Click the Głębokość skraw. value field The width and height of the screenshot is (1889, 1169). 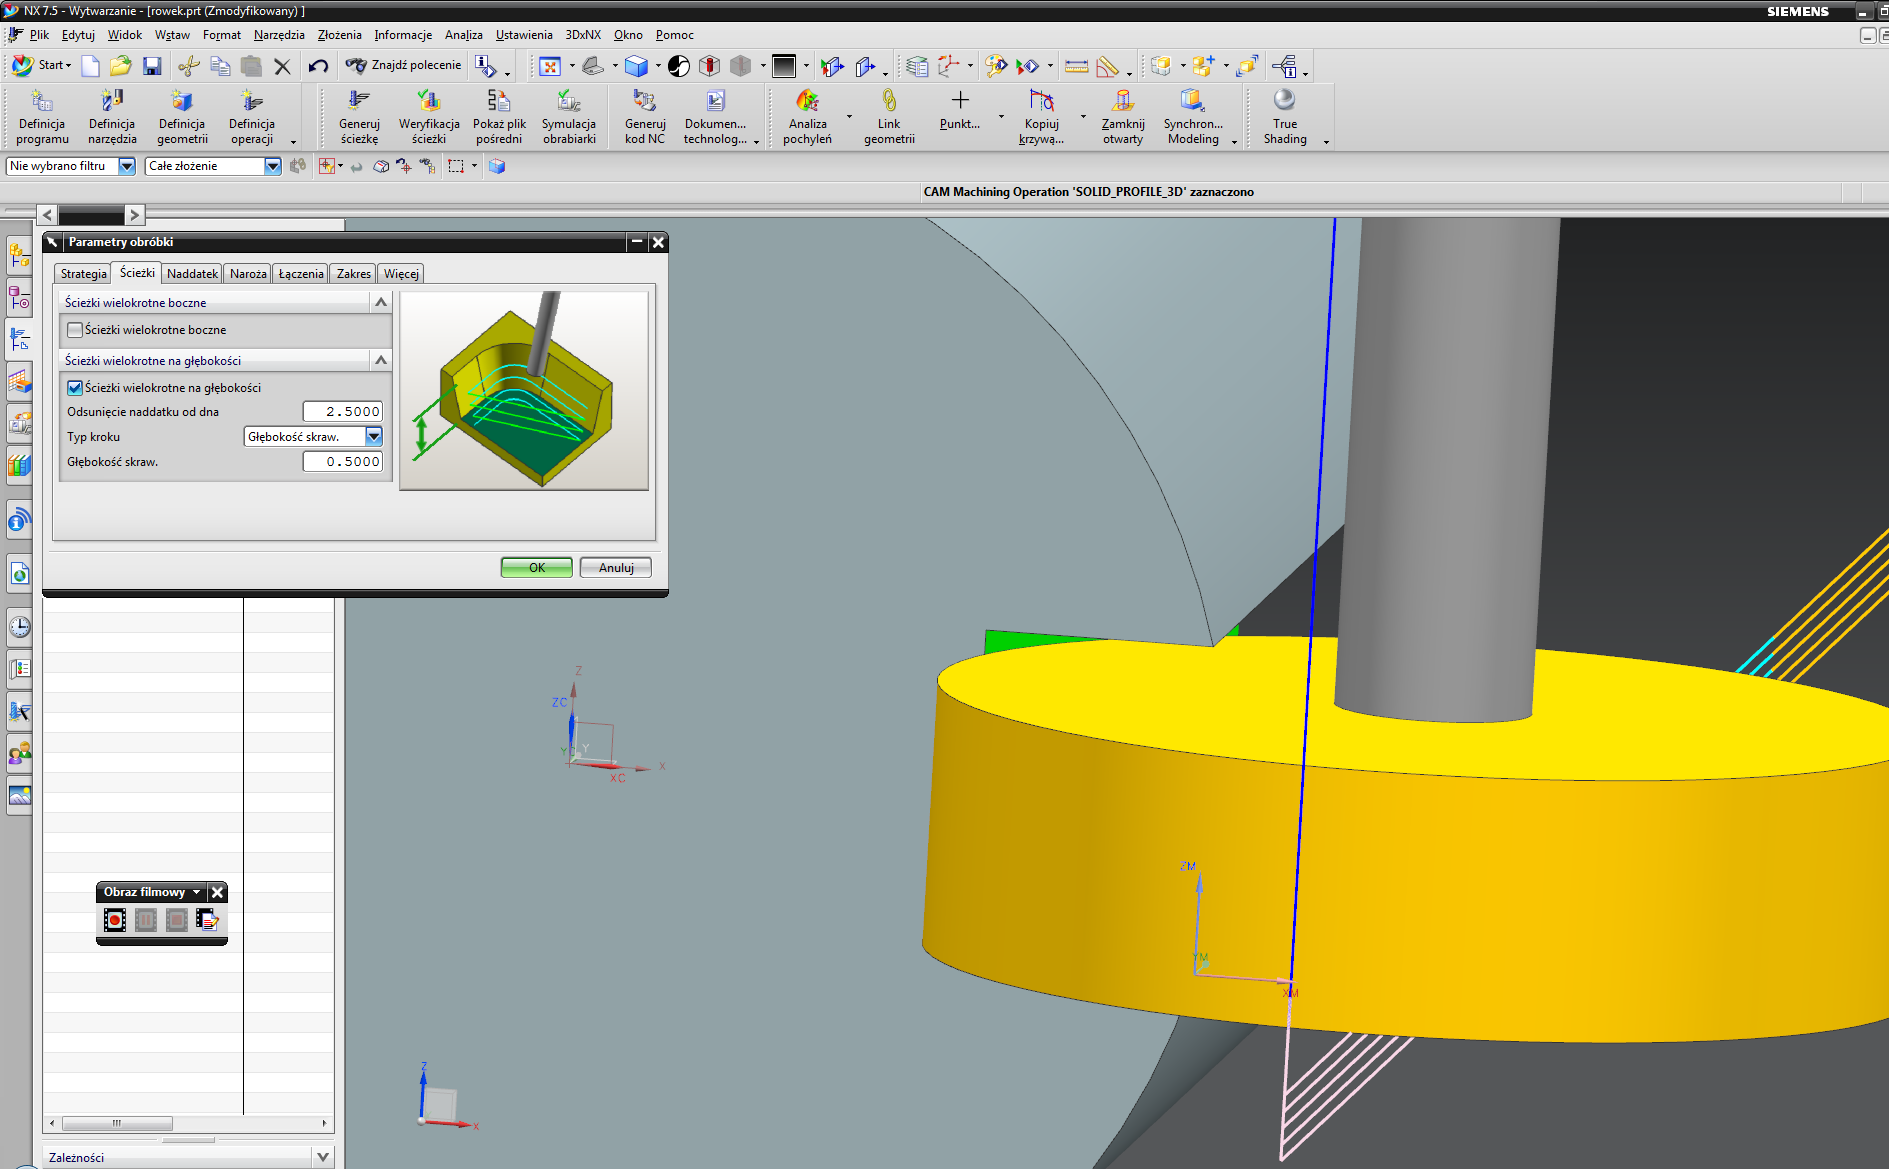343,461
